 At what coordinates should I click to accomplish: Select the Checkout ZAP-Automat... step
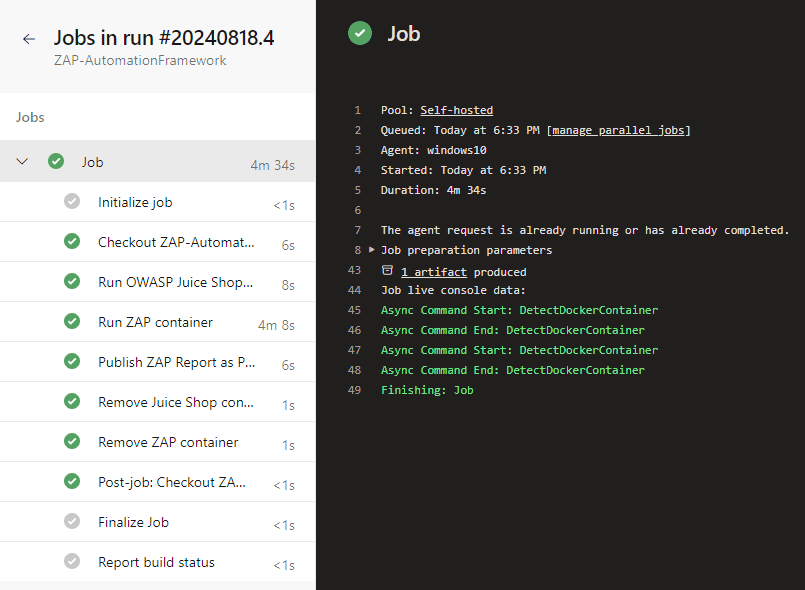pyautogui.click(x=158, y=242)
